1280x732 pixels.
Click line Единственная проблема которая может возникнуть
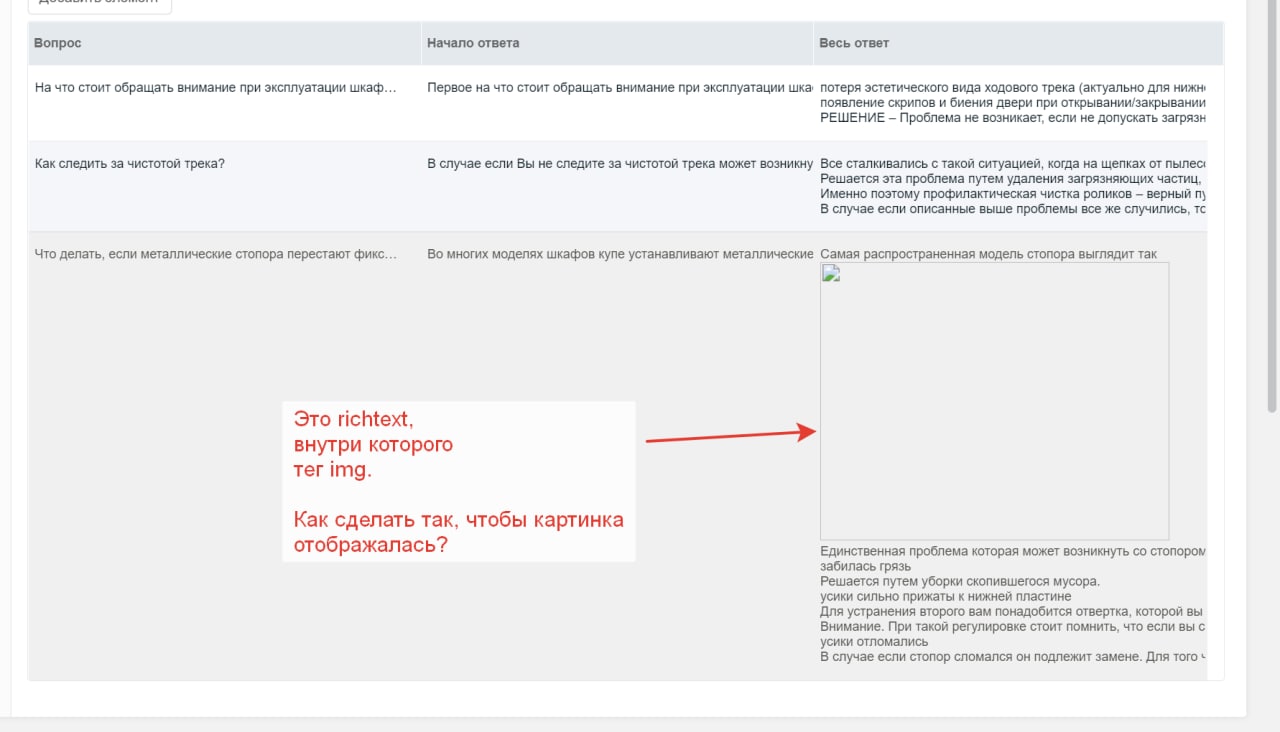[1013, 551]
